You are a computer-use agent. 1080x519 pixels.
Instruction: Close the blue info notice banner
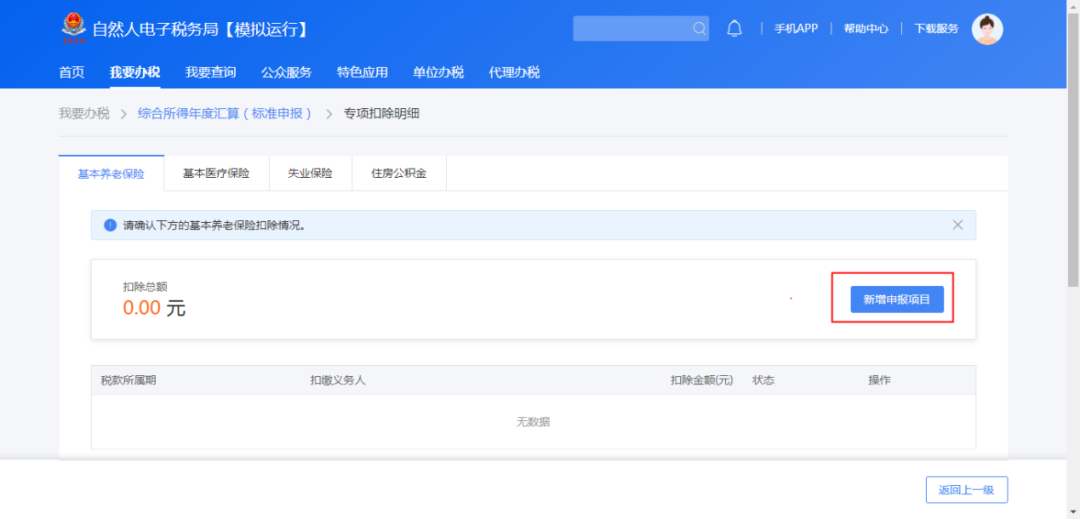point(957,224)
